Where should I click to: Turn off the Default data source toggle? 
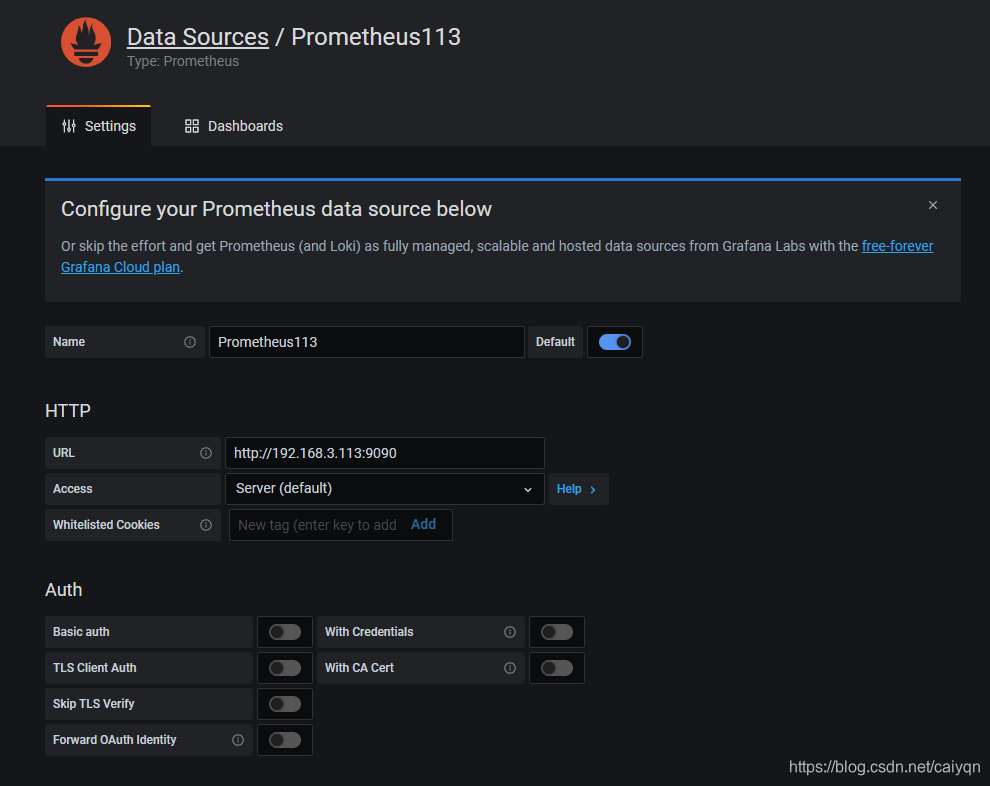(614, 342)
